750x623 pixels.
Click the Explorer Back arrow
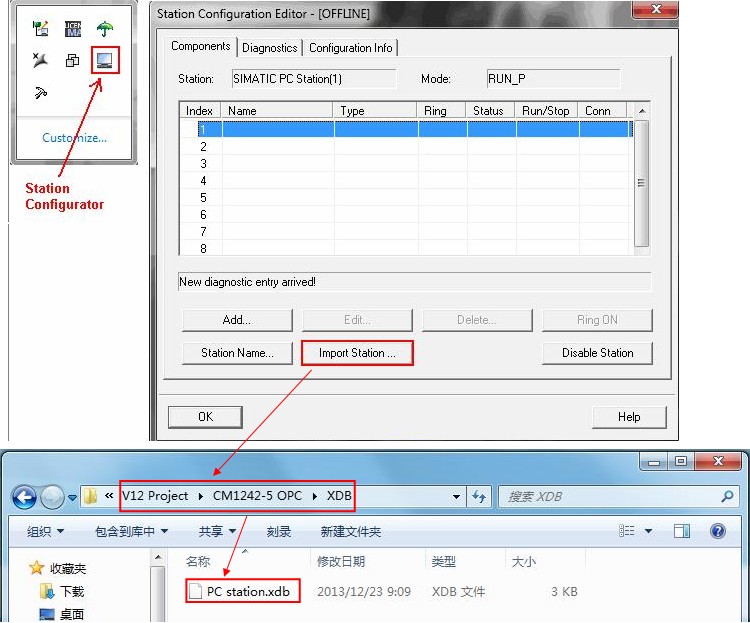[x=24, y=497]
